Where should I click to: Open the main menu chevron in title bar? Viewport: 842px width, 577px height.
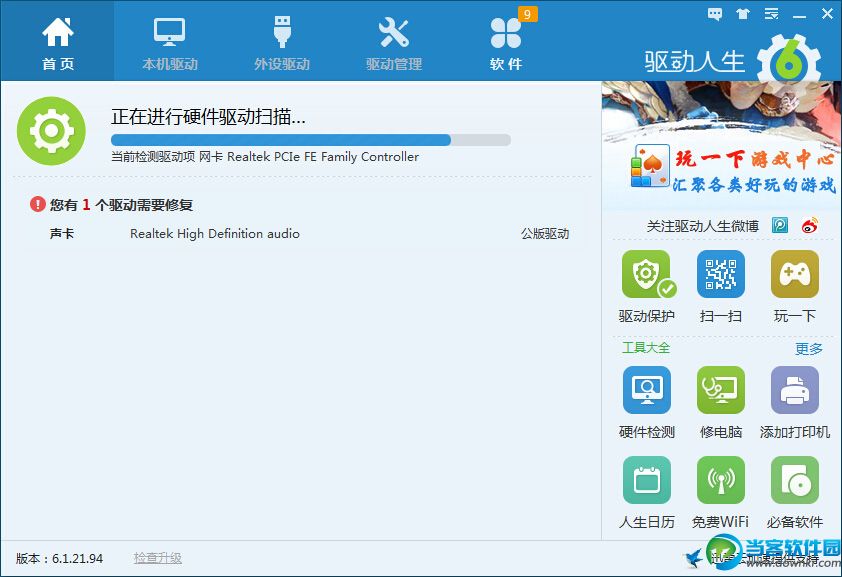pos(770,14)
